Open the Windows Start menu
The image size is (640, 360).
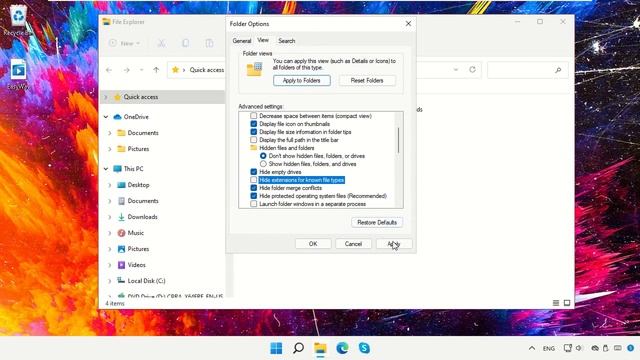point(276,348)
